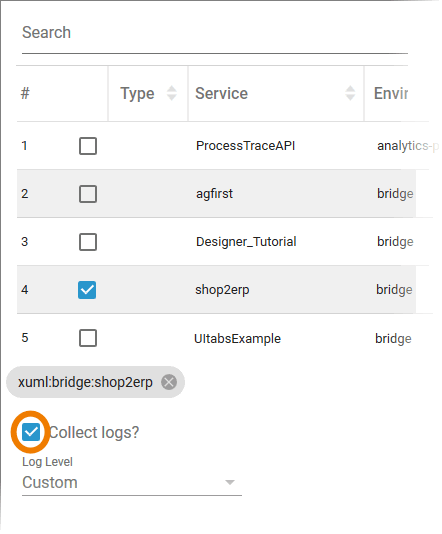The image size is (442, 534).
Task: Click the # column header
Action: tap(25, 93)
